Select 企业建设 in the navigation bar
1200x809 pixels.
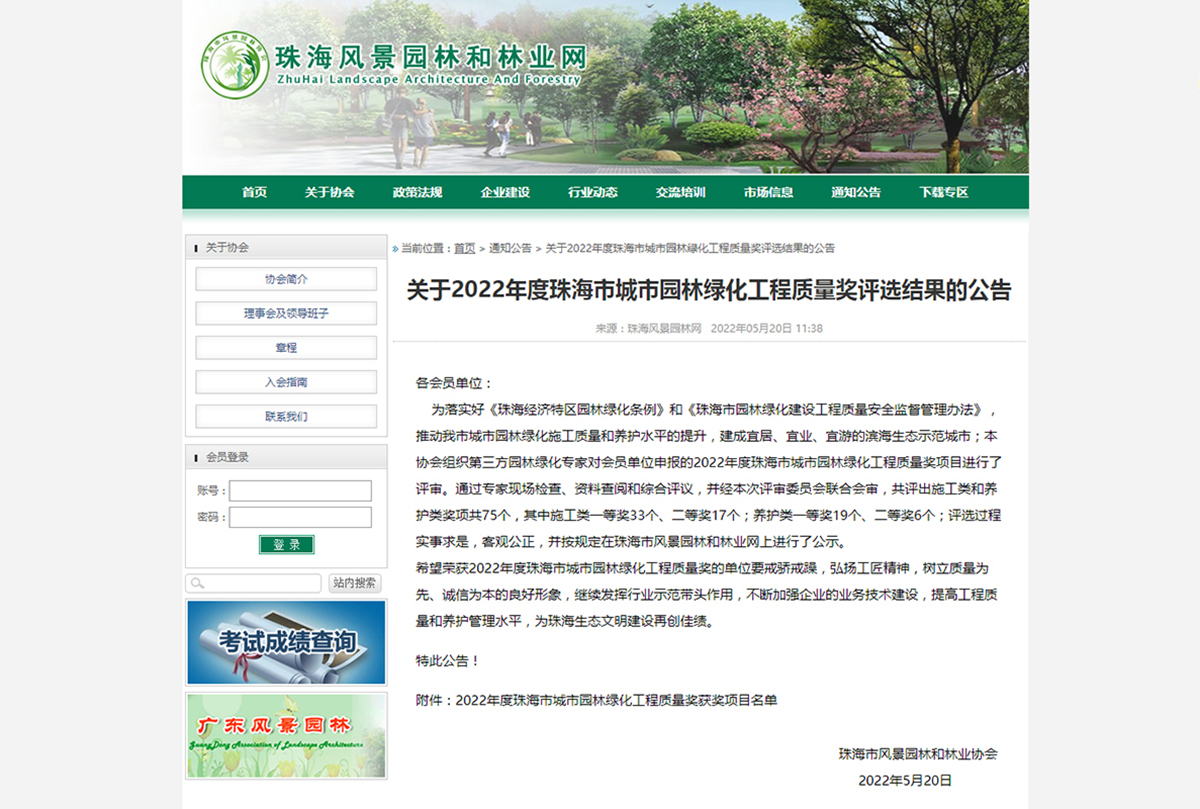pos(505,192)
